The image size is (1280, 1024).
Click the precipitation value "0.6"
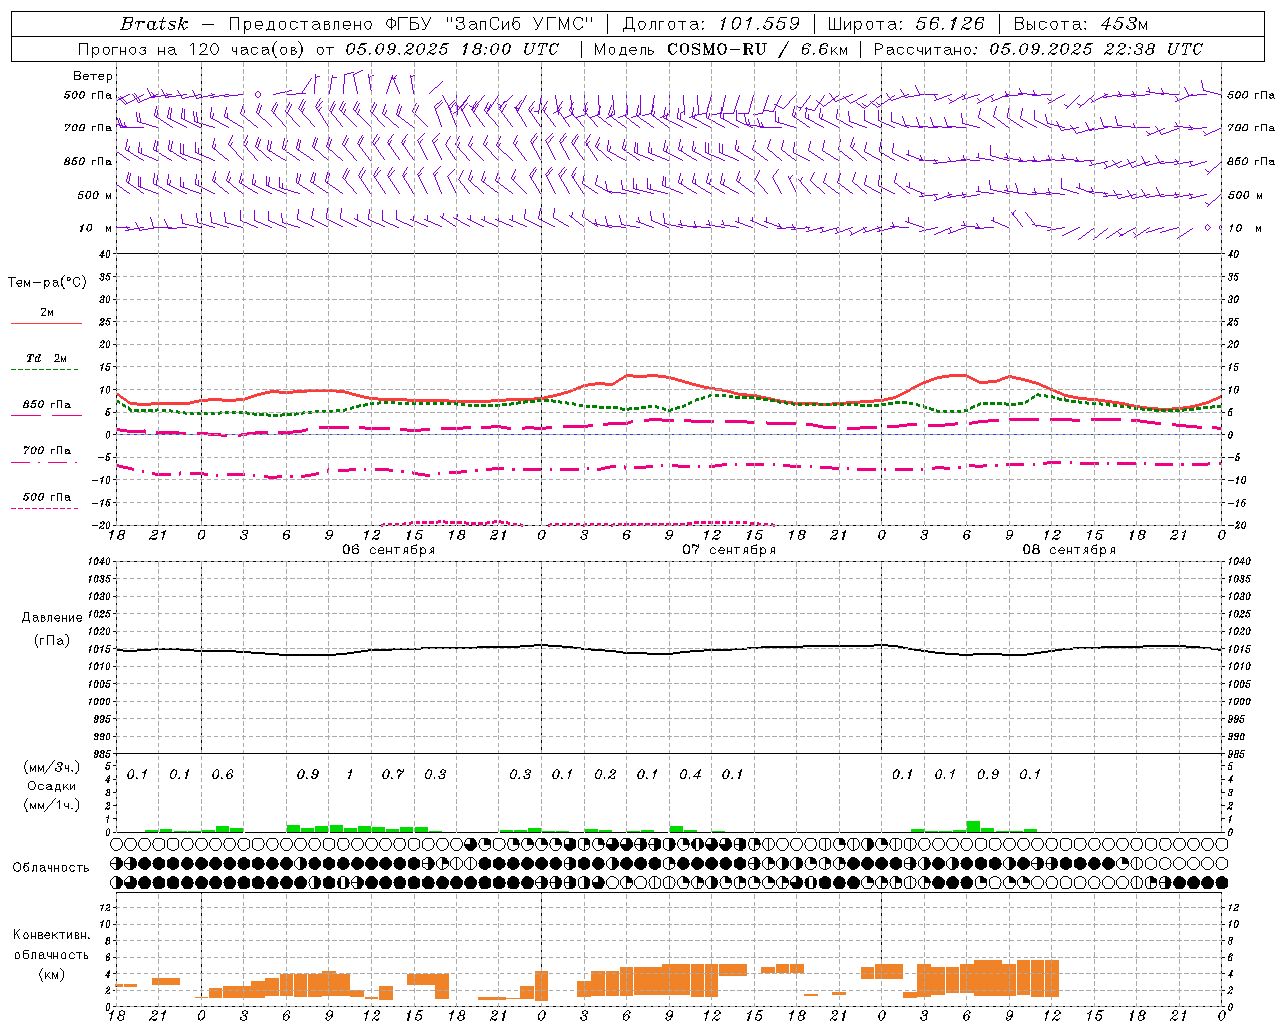pyautogui.click(x=223, y=775)
